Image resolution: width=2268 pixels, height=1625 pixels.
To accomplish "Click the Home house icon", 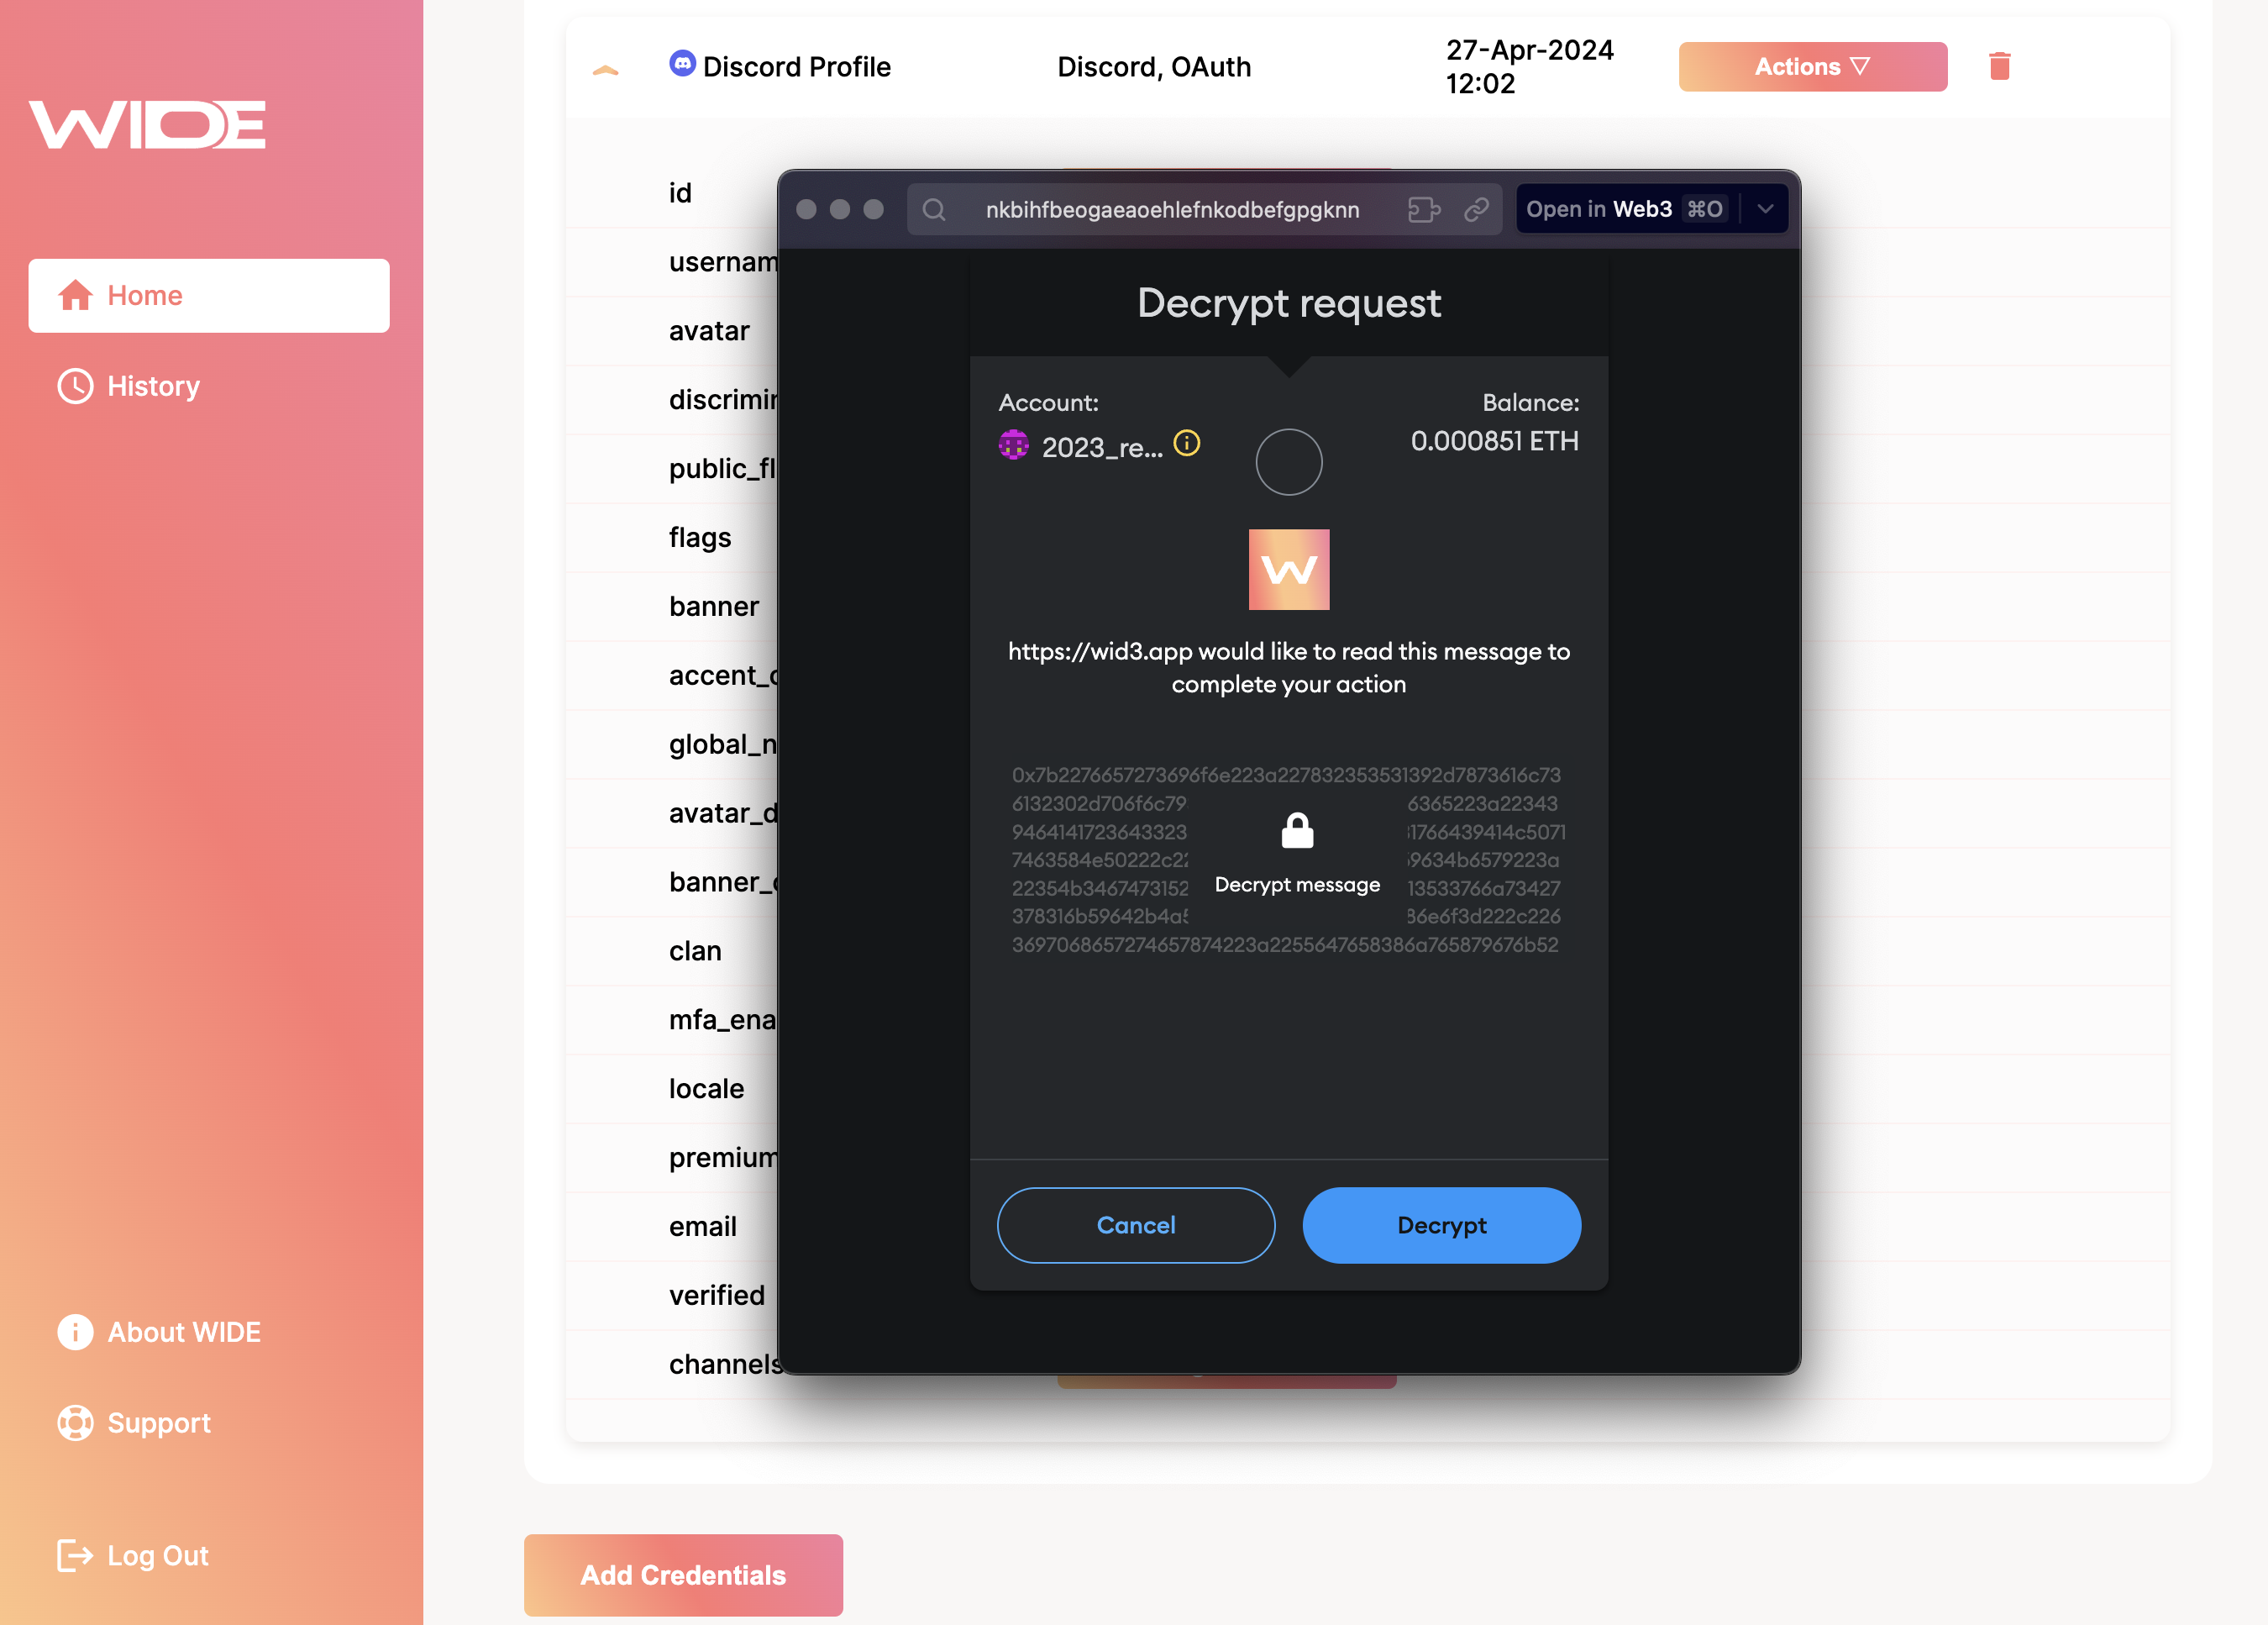I will click(75, 296).
